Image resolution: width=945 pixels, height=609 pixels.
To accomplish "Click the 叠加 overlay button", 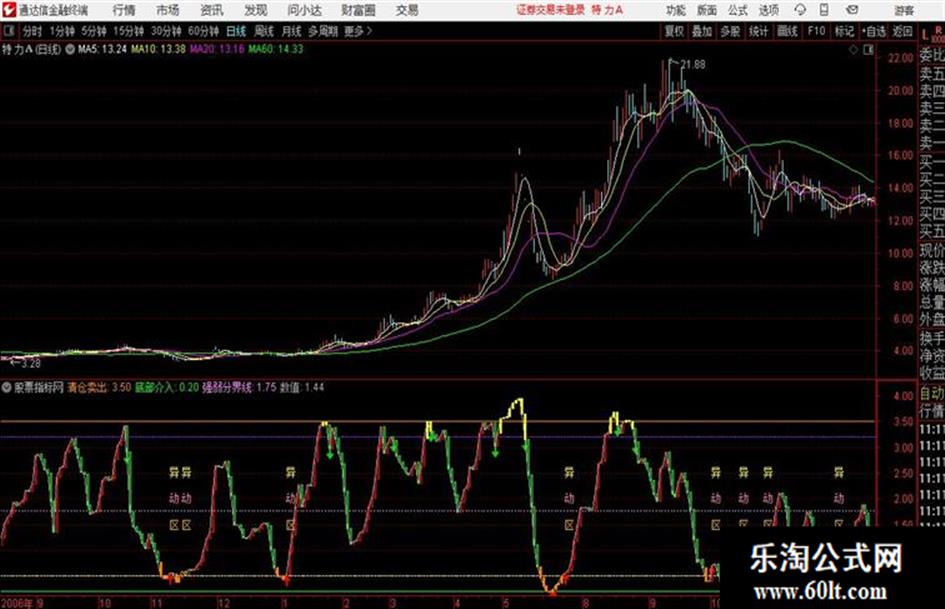I will [x=702, y=31].
